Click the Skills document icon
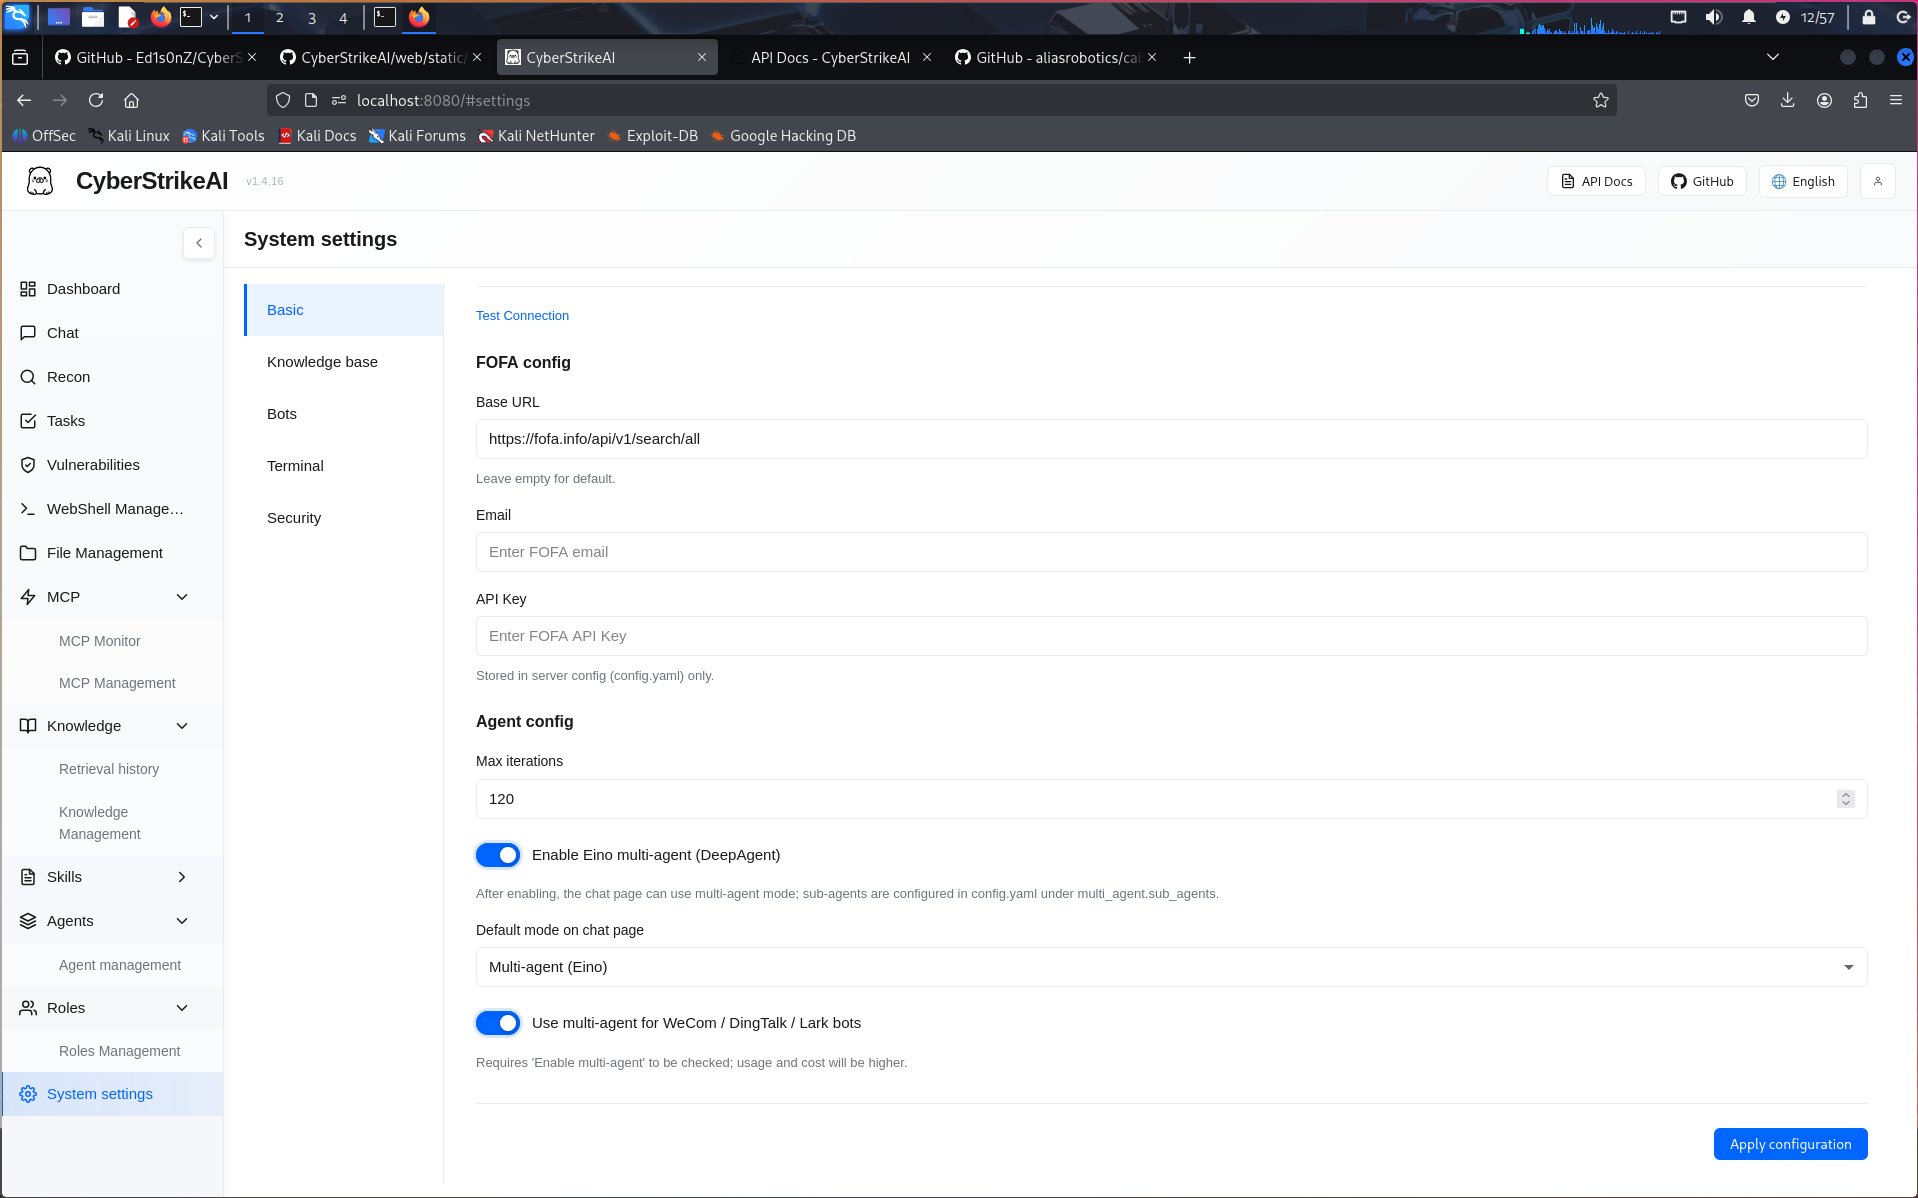The image size is (1918, 1198). tap(28, 877)
